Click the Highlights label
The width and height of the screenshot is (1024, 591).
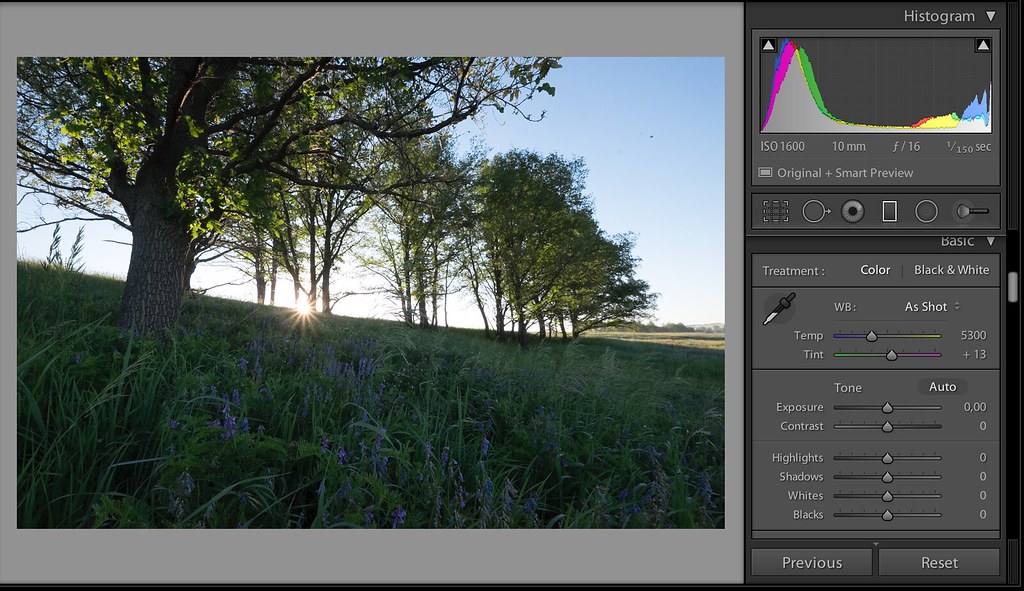point(797,457)
